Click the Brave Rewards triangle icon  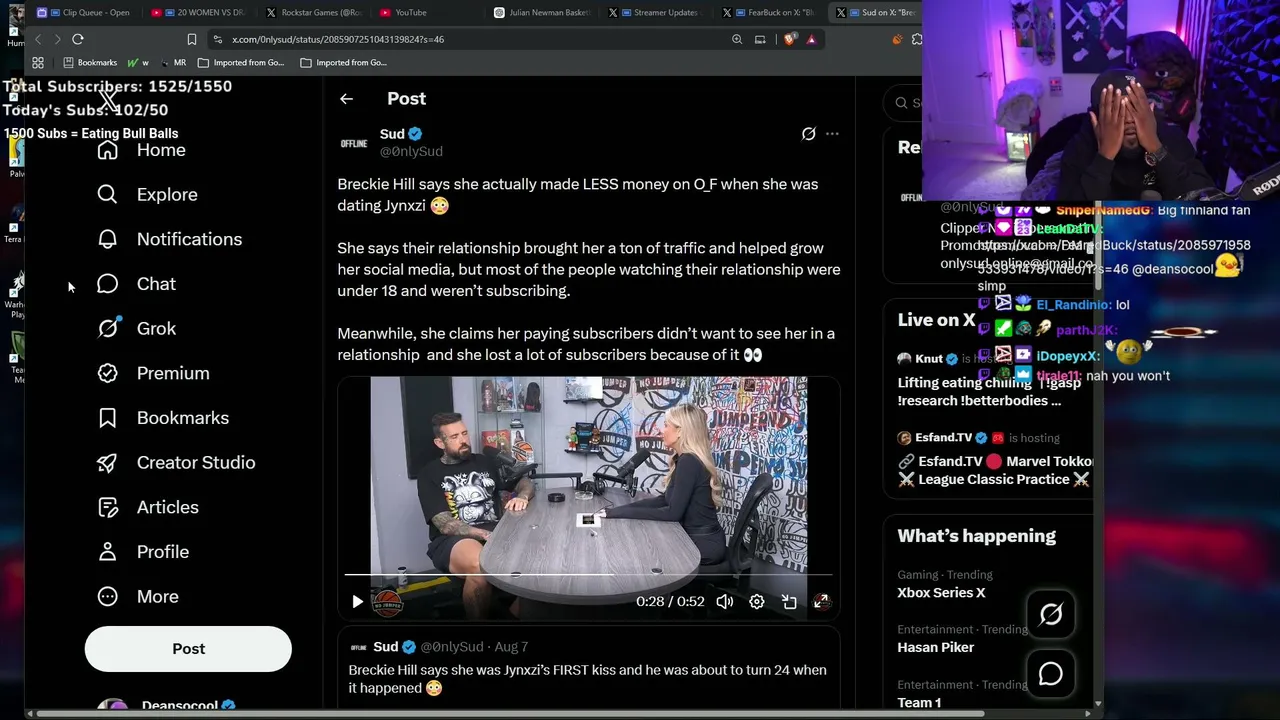811,39
